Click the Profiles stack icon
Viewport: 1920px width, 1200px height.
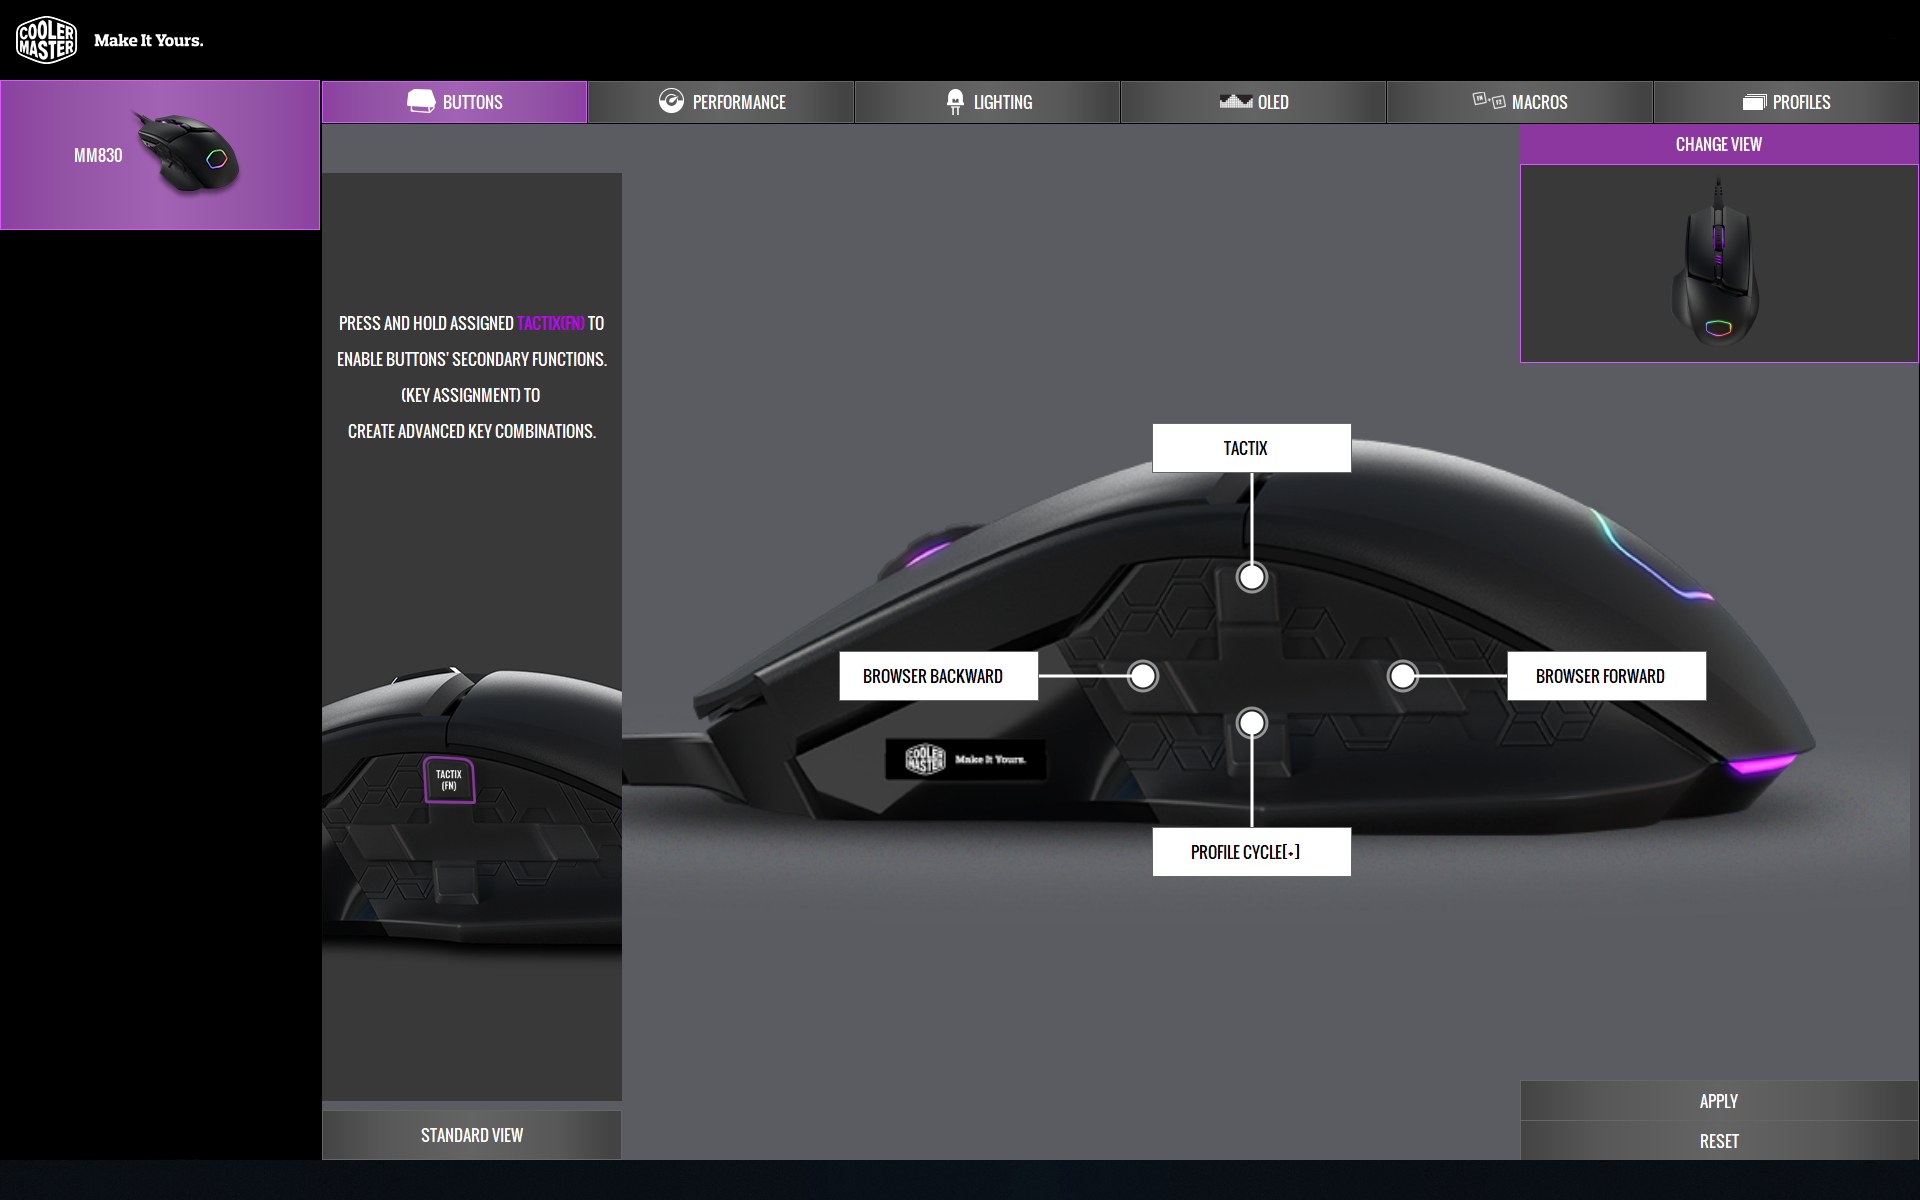pyautogui.click(x=1754, y=102)
